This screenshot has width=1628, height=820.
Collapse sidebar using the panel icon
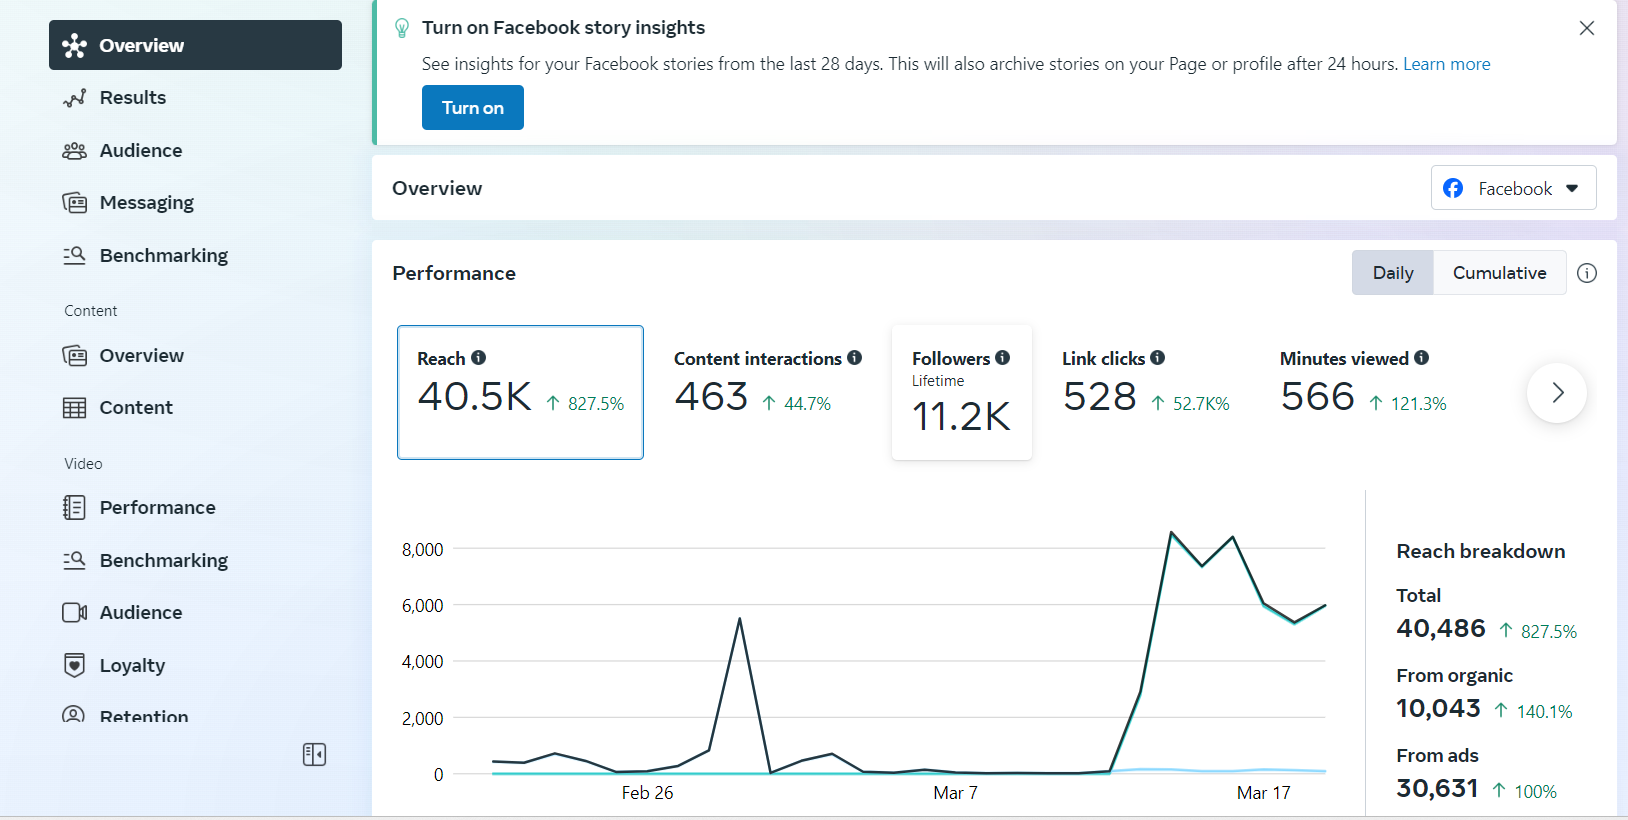[314, 754]
